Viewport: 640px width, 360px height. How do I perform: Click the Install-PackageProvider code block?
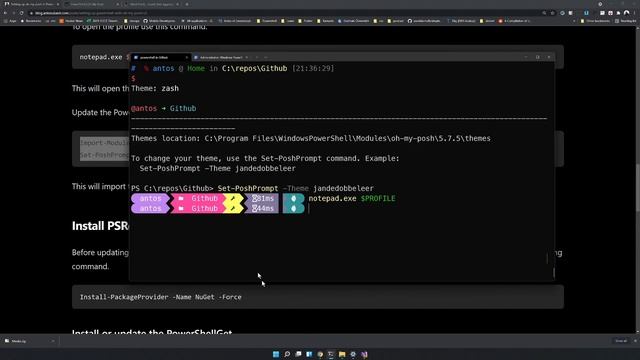click(318, 297)
